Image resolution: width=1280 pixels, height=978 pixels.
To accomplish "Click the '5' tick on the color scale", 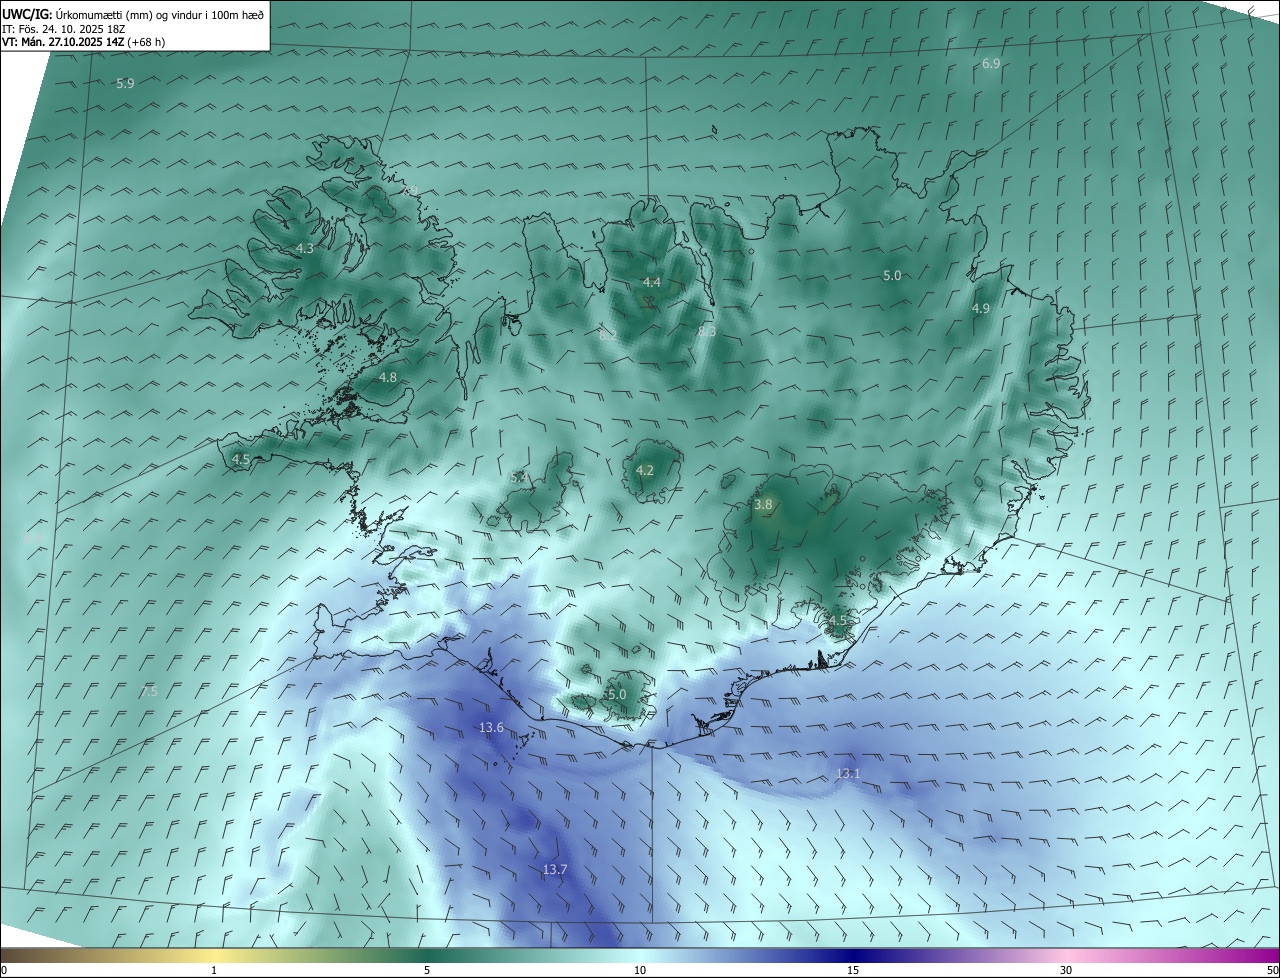I will point(427,971).
